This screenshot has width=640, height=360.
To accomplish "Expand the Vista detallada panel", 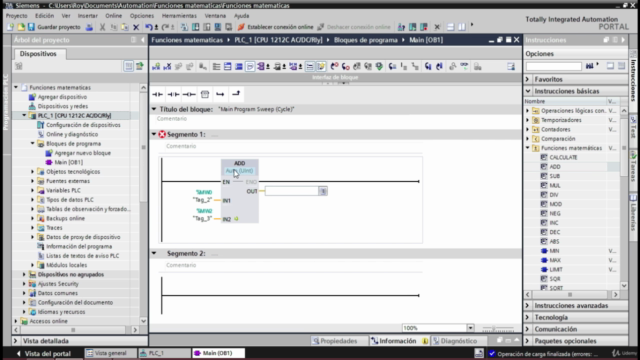I will [x=16, y=340].
